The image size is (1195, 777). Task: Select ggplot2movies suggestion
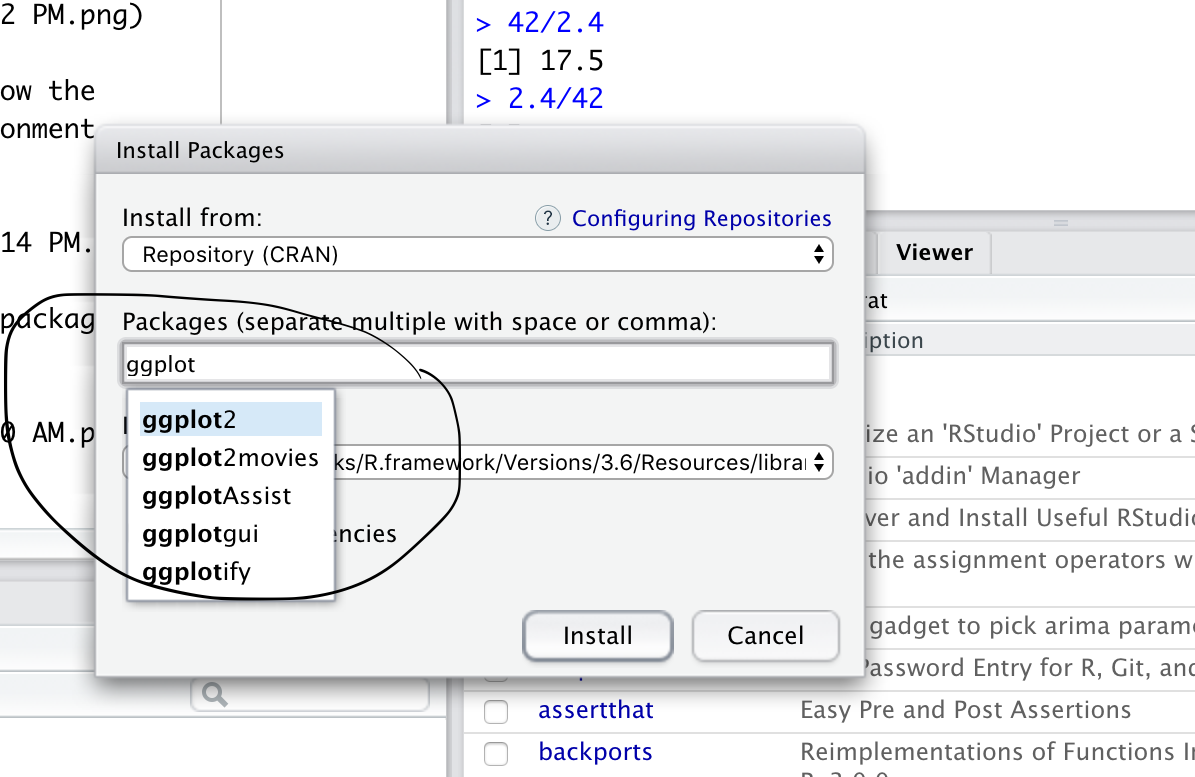[x=231, y=458]
